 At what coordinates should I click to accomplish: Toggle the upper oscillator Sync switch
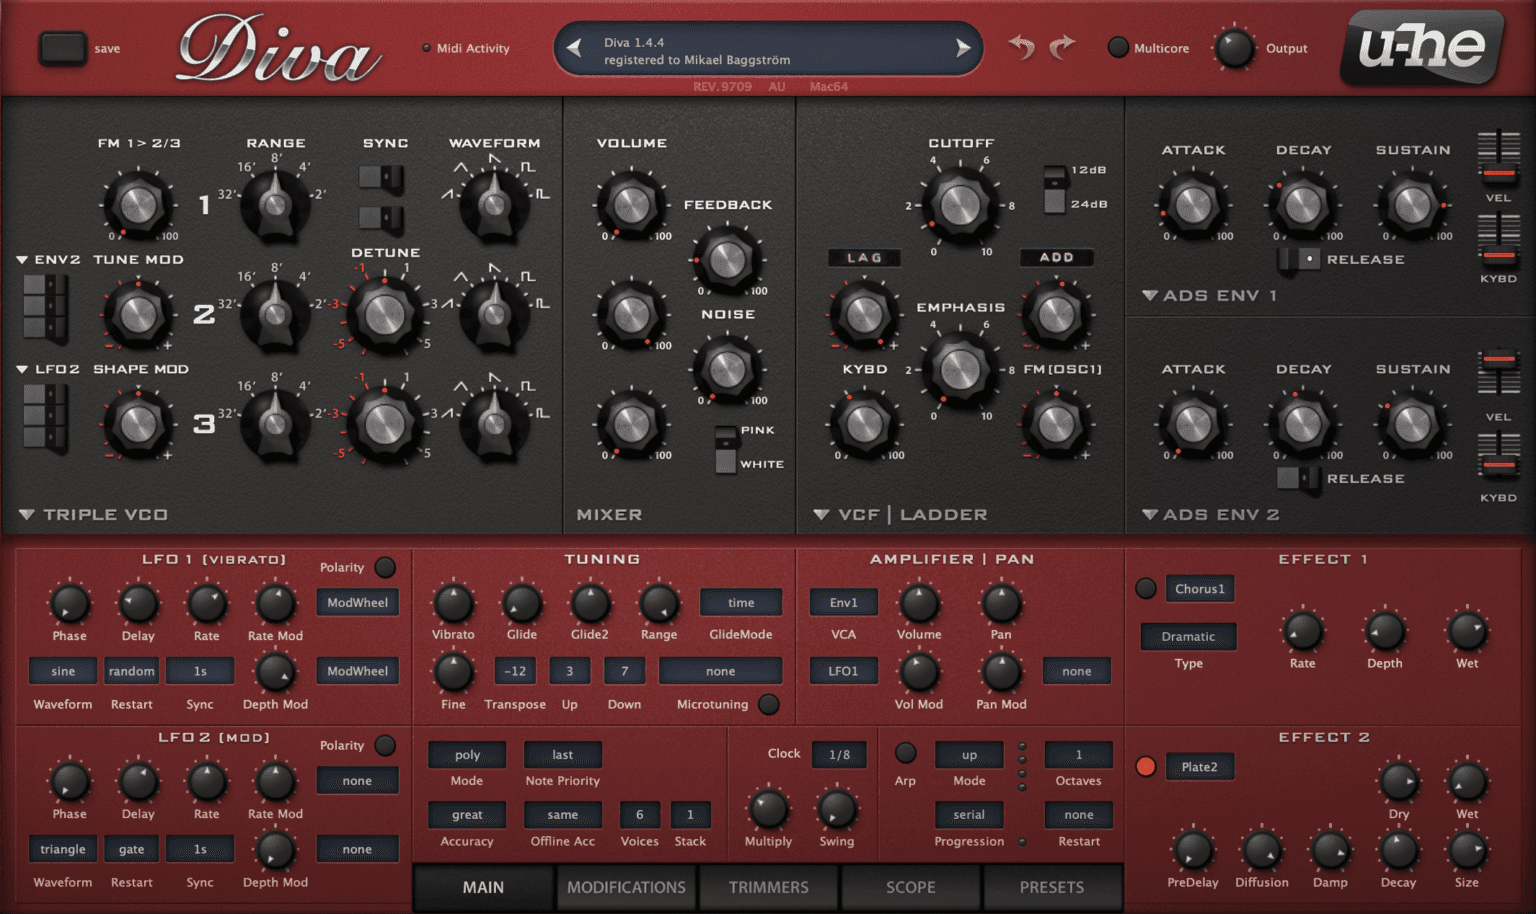click(381, 180)
